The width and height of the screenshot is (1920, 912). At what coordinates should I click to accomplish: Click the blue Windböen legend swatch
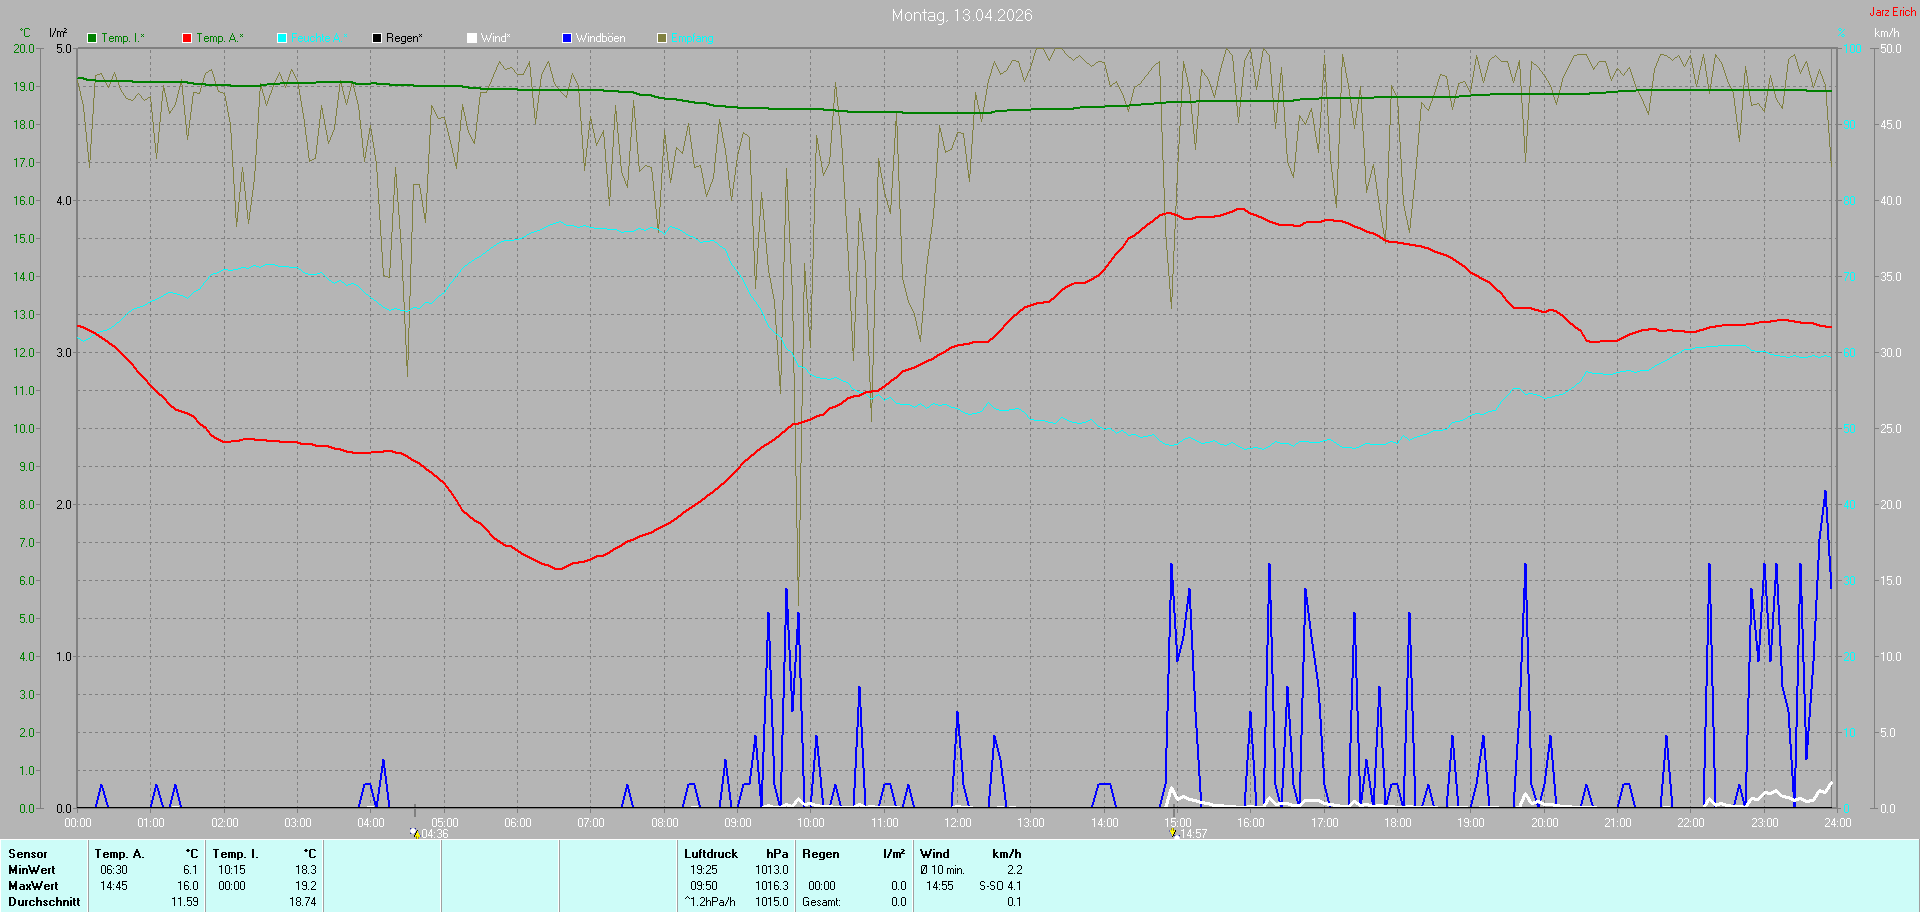click(x=567, y=38)
